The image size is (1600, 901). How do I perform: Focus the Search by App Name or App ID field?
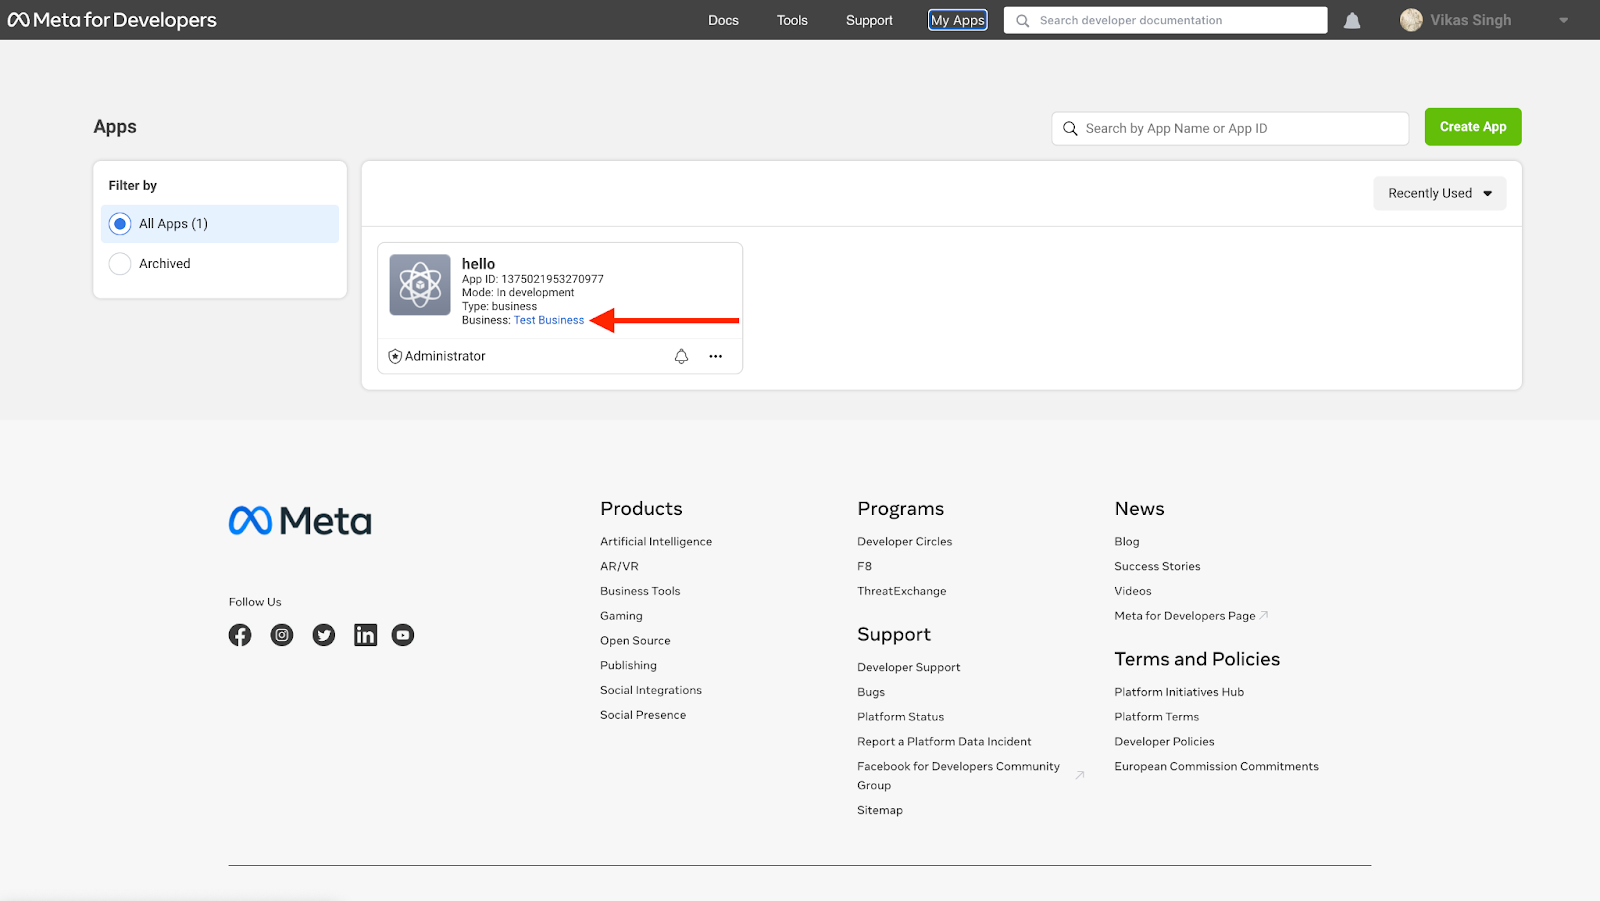pyautogui.click(x=1230, y=128)
